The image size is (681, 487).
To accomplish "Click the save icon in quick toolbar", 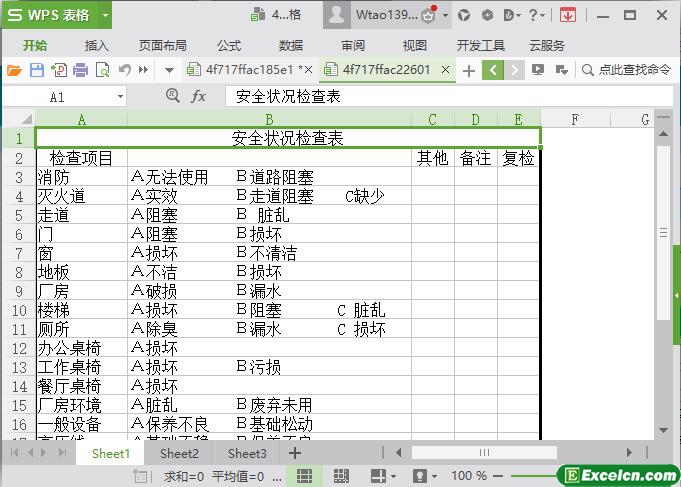I will 36,69.
